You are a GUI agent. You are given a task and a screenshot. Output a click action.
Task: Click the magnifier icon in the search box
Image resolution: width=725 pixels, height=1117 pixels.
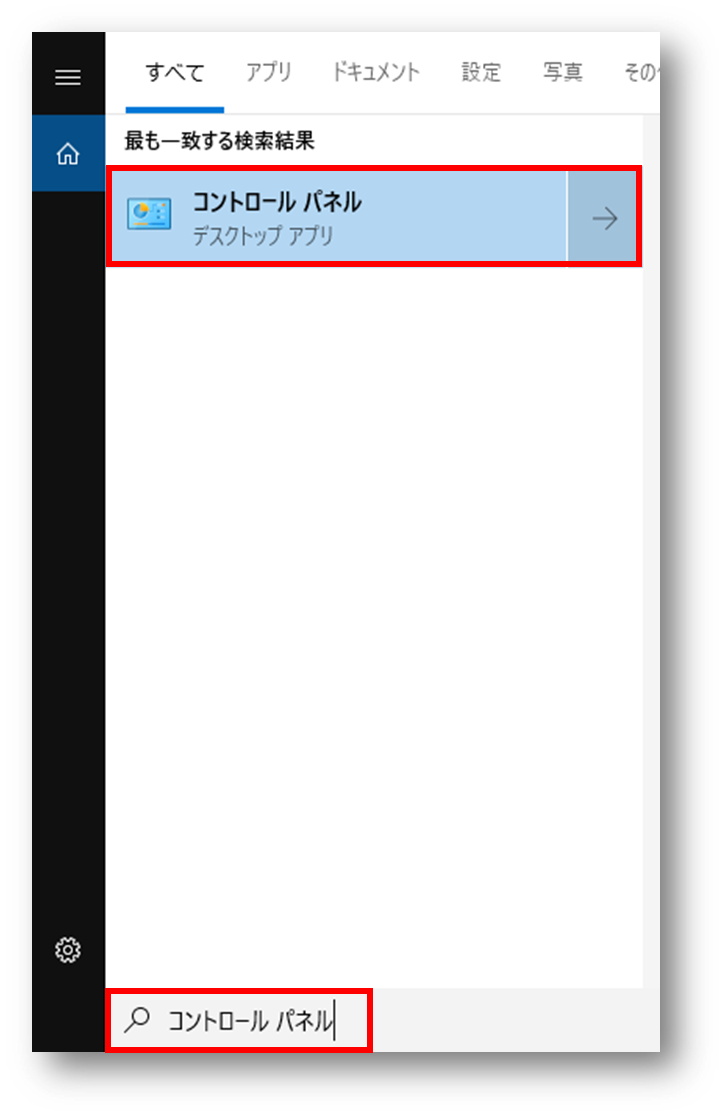pos(137,1020)
